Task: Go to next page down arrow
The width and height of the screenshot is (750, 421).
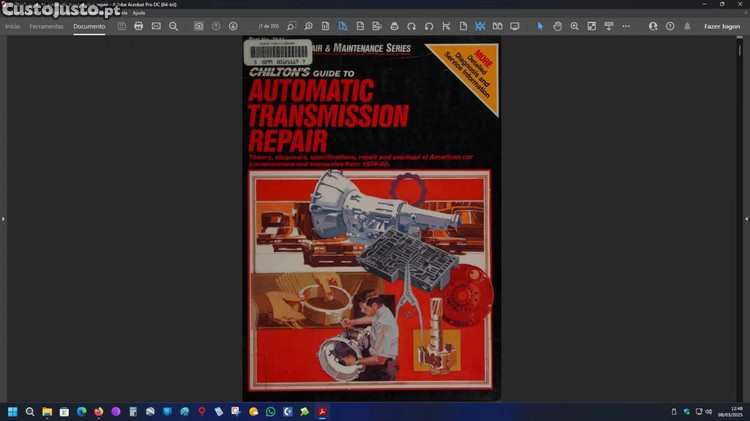Action: [x=233, y=26]
